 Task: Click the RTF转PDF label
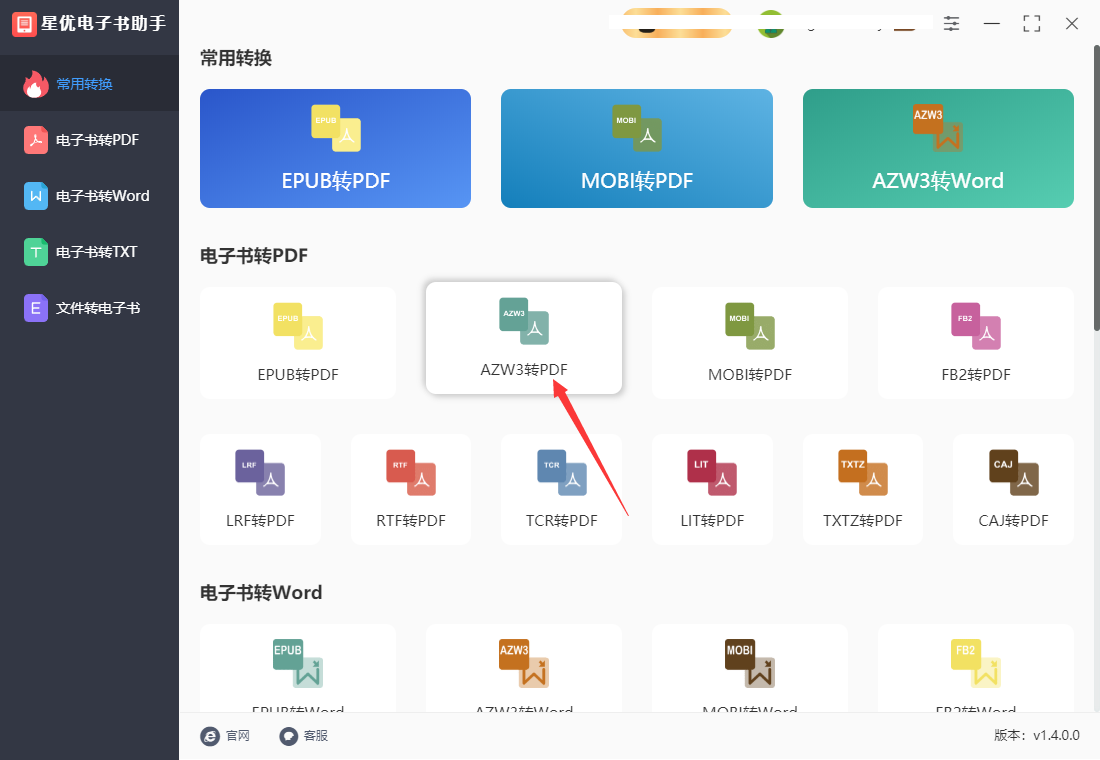pos(411,521)
